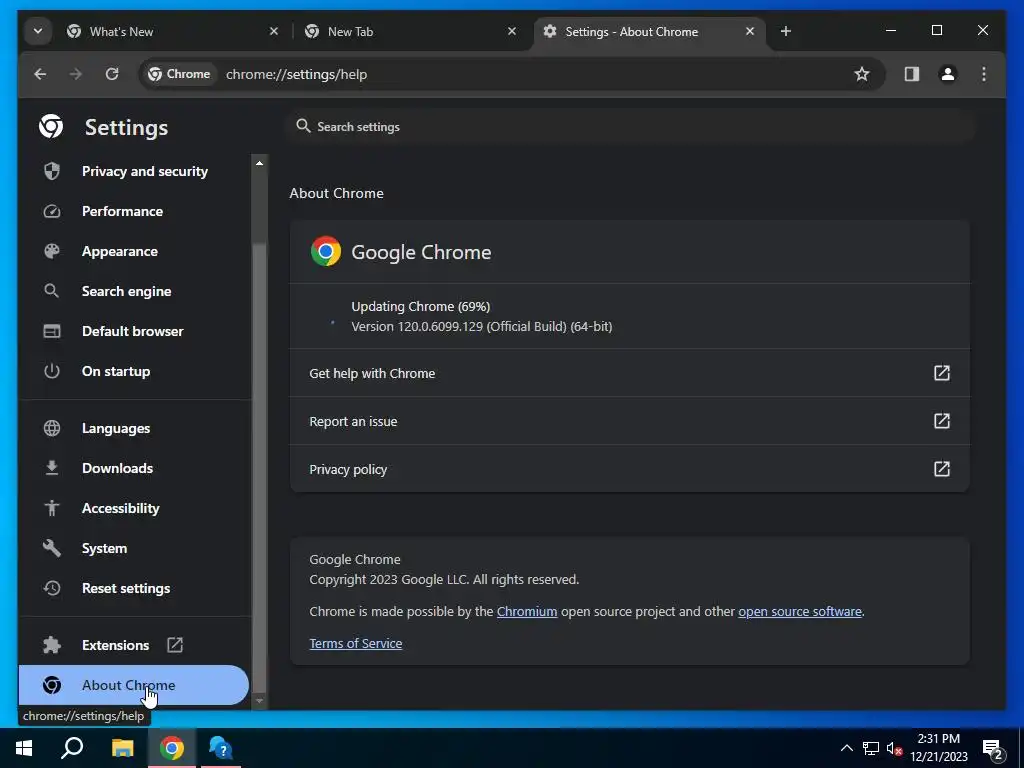Select the Settings - About Chrome tab
1024x768 pixels.
click(x=649, y=31)
